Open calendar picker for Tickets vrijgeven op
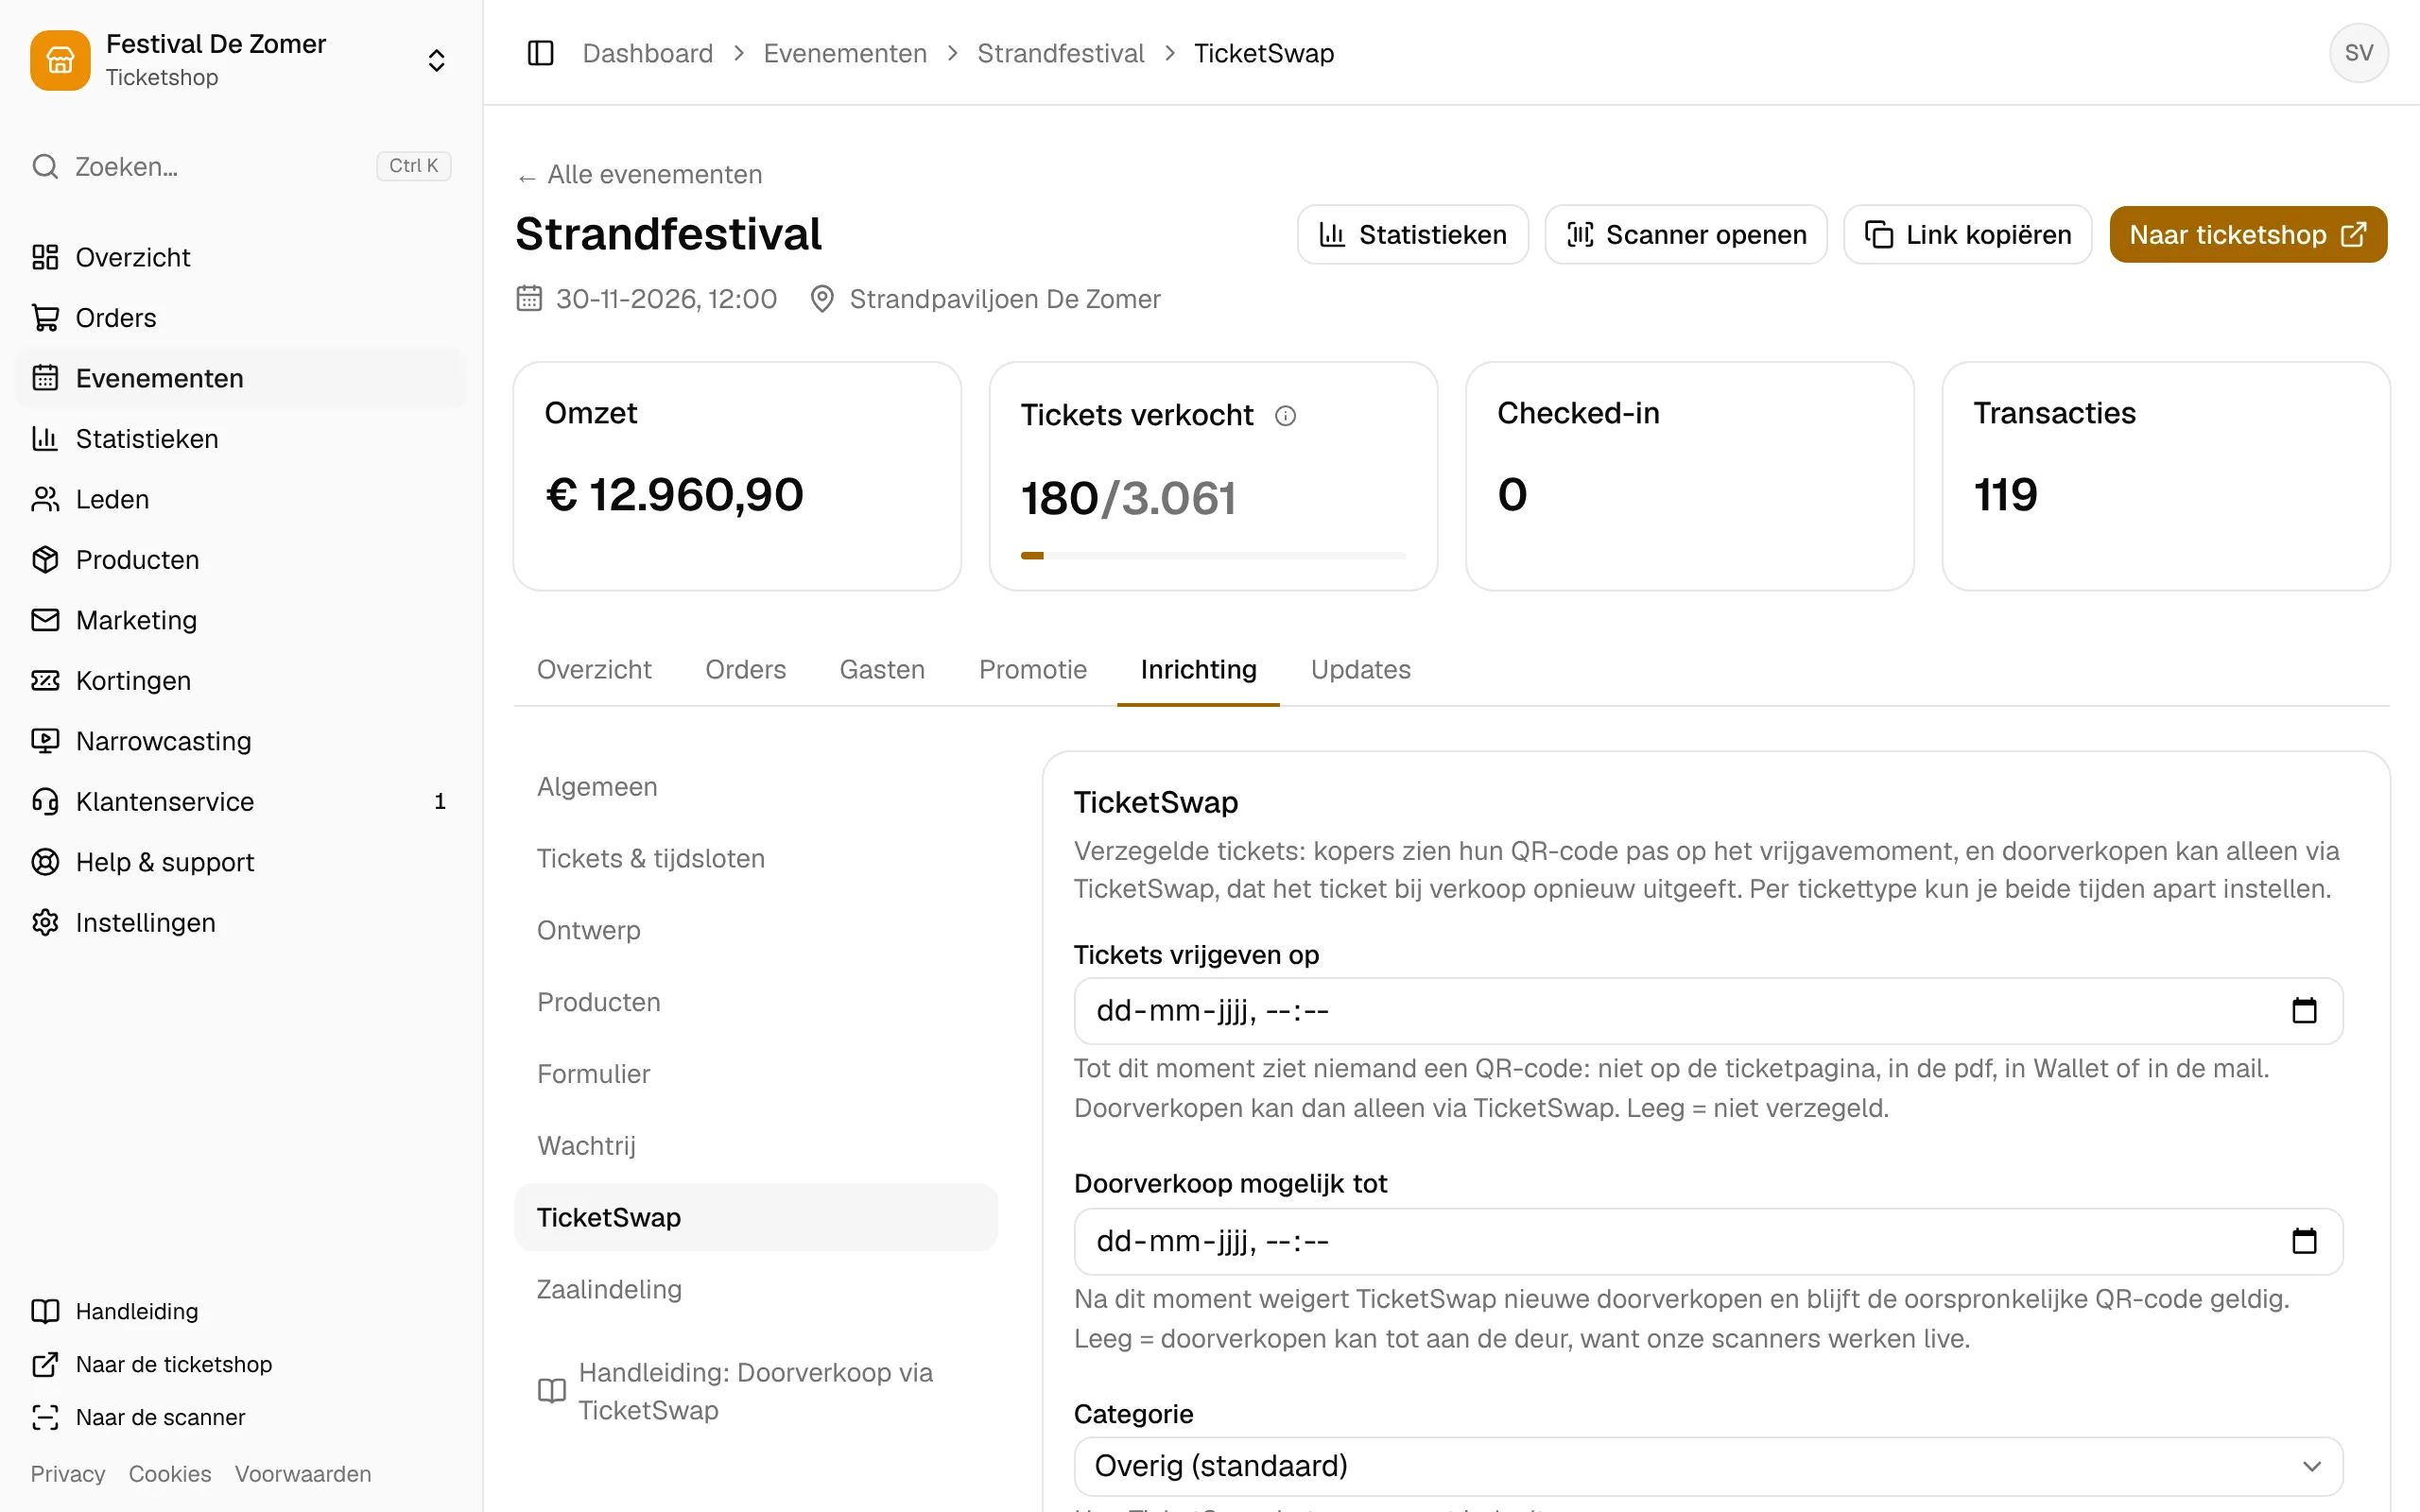The height and width of the screenshot is (1512, 2420). coord(2304,1011)
